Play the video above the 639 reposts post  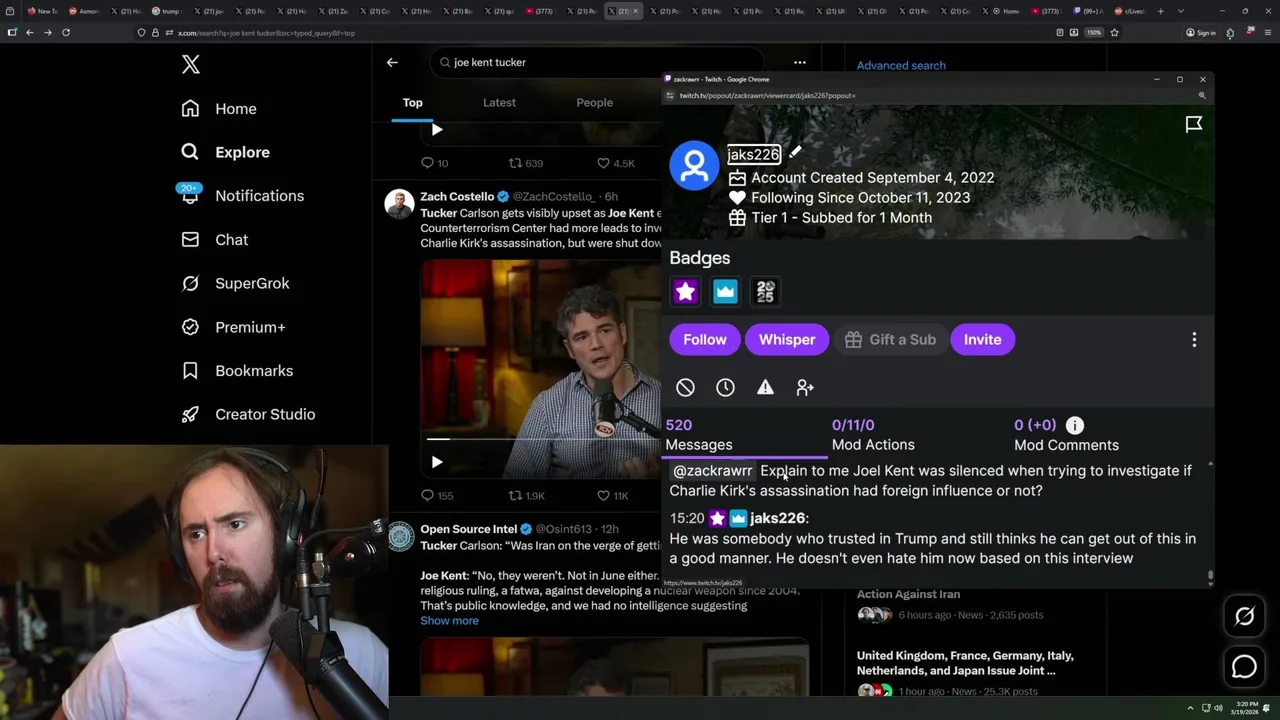[437, 130]
